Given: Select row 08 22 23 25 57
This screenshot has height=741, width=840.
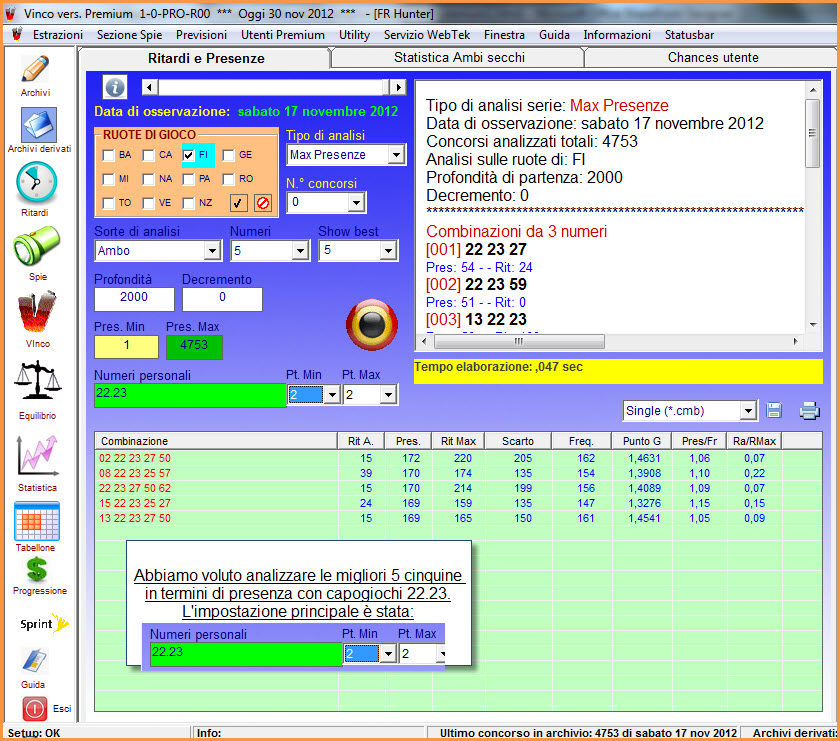Looking at the screenshot, I should (x=458, y=473).
